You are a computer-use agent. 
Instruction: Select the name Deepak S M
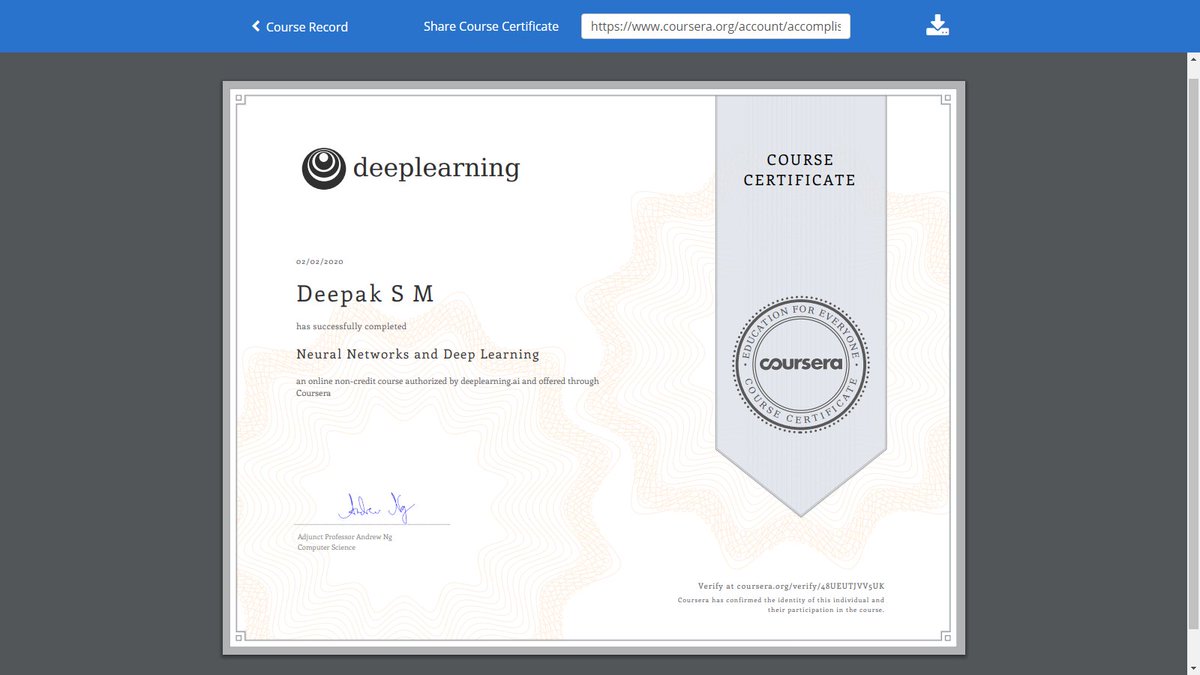pos(365,294)
